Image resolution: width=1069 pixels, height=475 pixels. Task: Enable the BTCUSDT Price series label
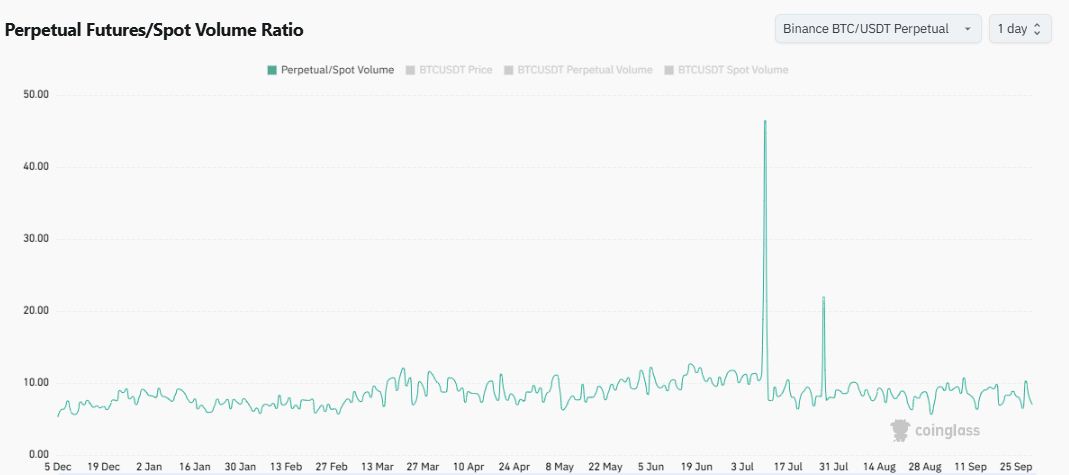pyautogui.click(x=455, y=70)
